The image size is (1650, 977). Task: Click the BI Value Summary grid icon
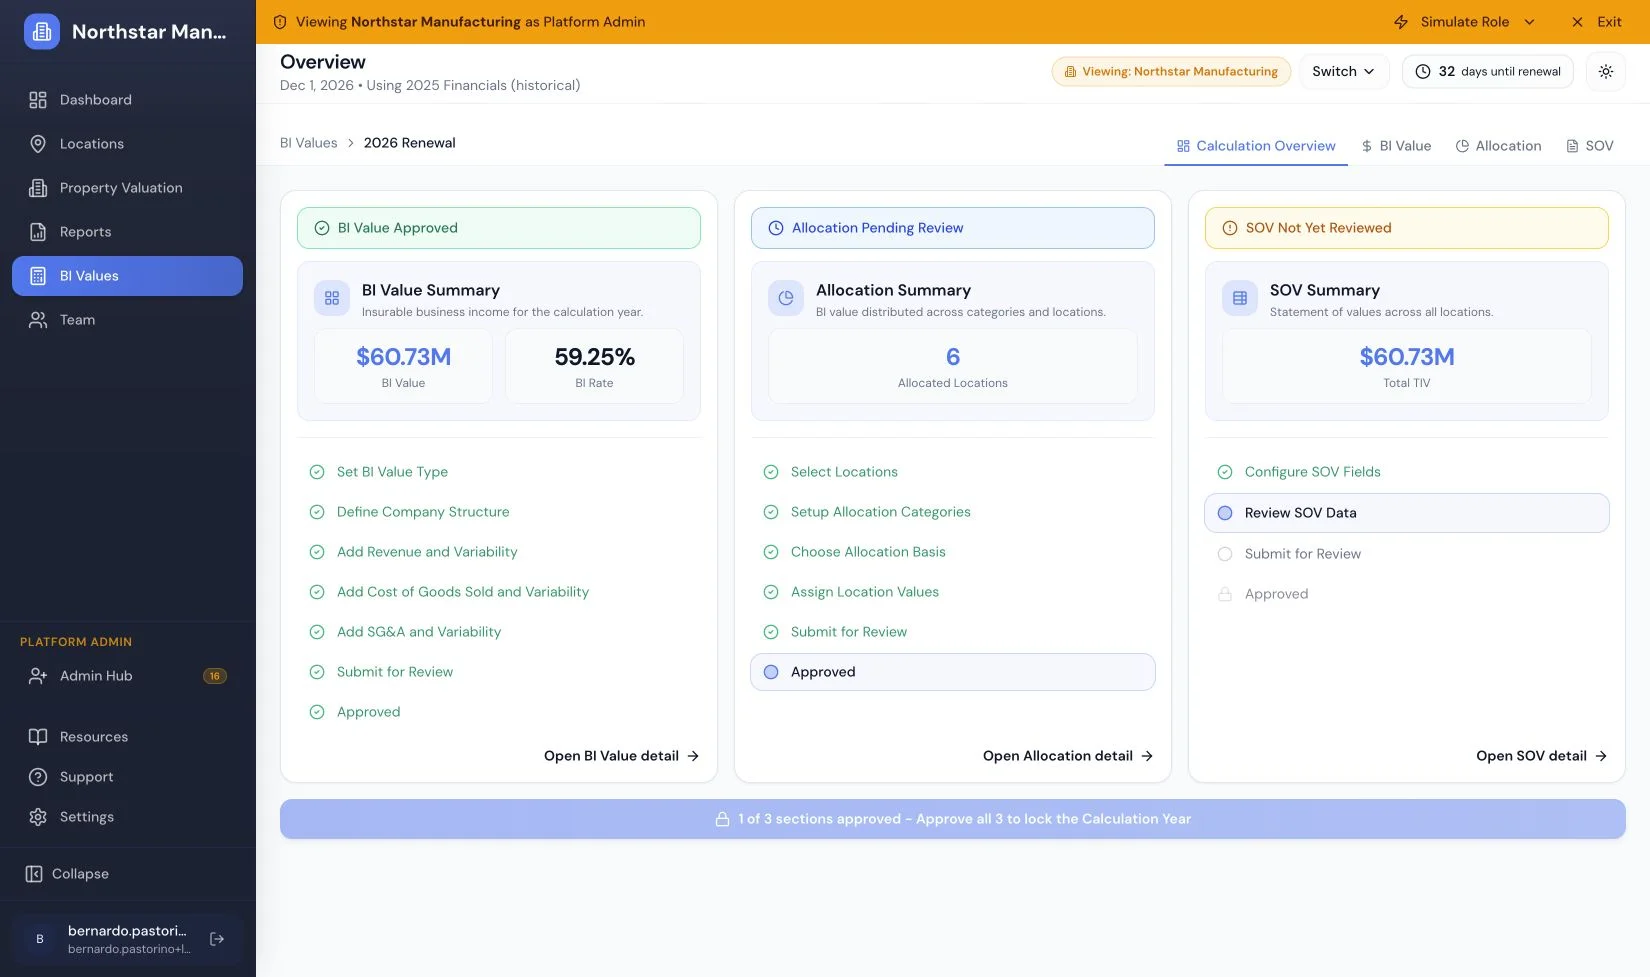point(332,298)
